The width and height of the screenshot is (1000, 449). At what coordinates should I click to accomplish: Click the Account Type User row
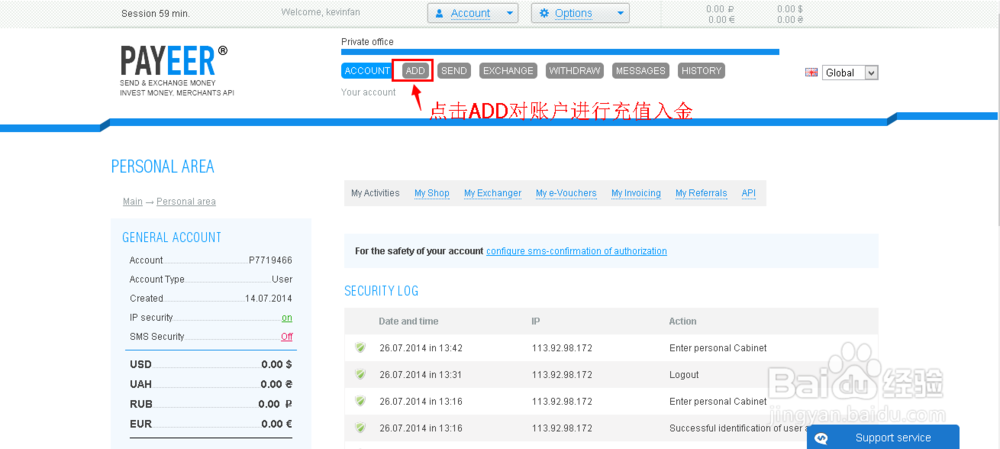210,279
